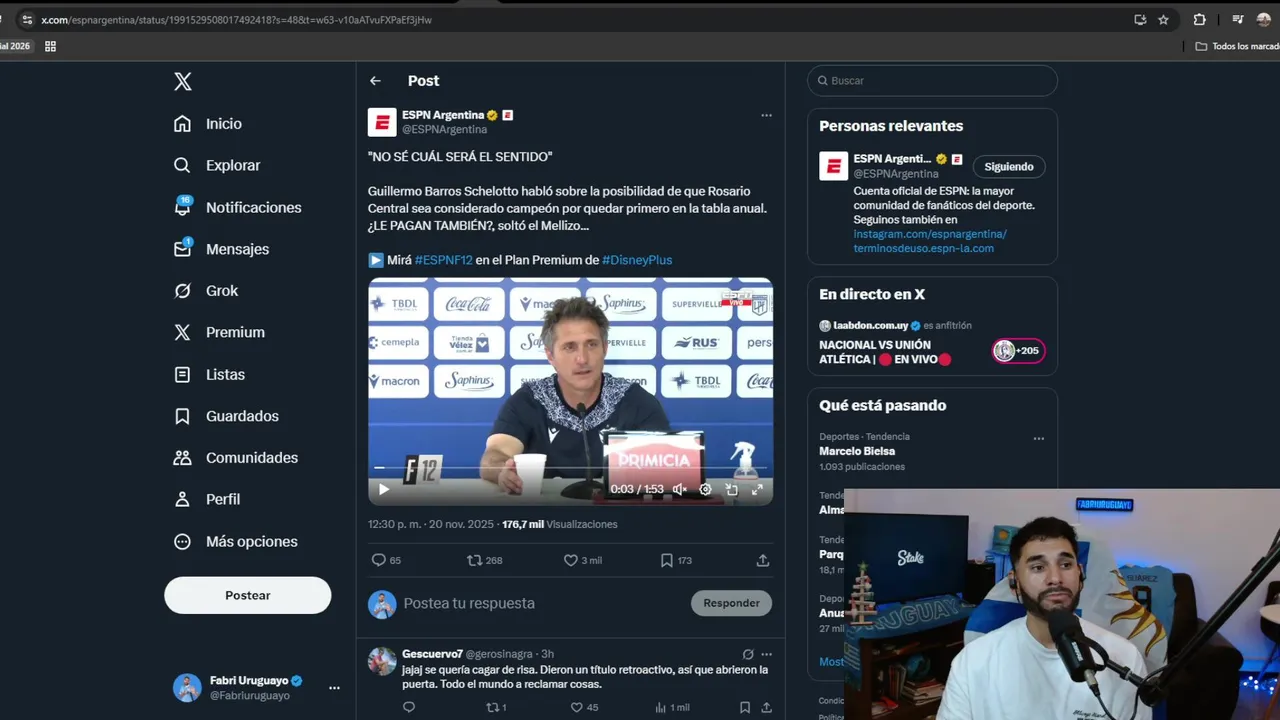Open the Grok icon on Gescuervo7 reply
Screen dimensions: 1280x720
point(748,654)
